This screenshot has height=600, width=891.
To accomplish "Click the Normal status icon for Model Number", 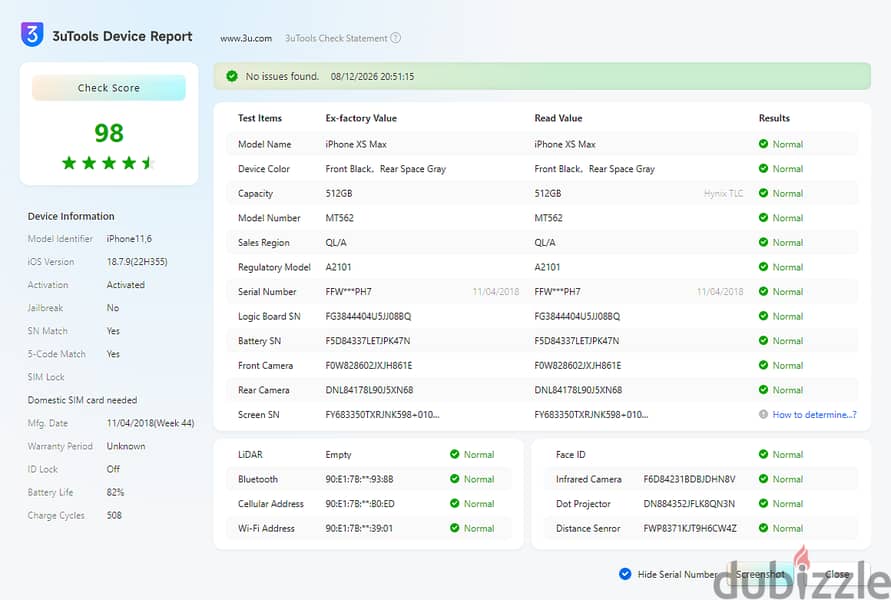I will [x=763, y=218].
